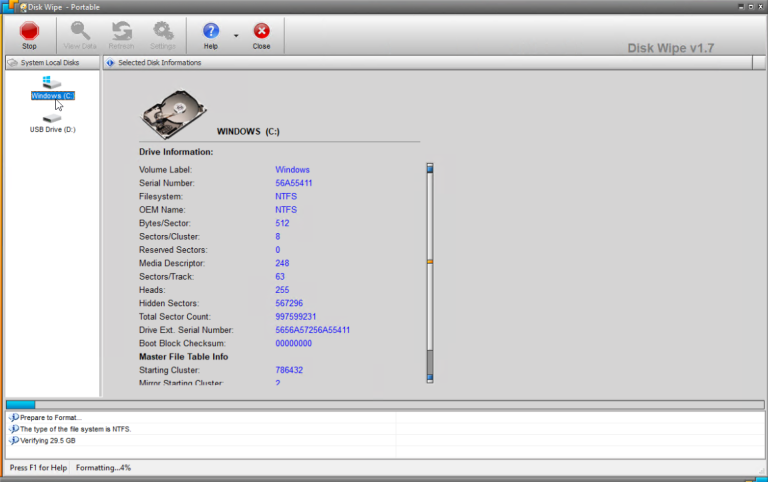Click the Sectors/Track value 63

click(280, 276)
